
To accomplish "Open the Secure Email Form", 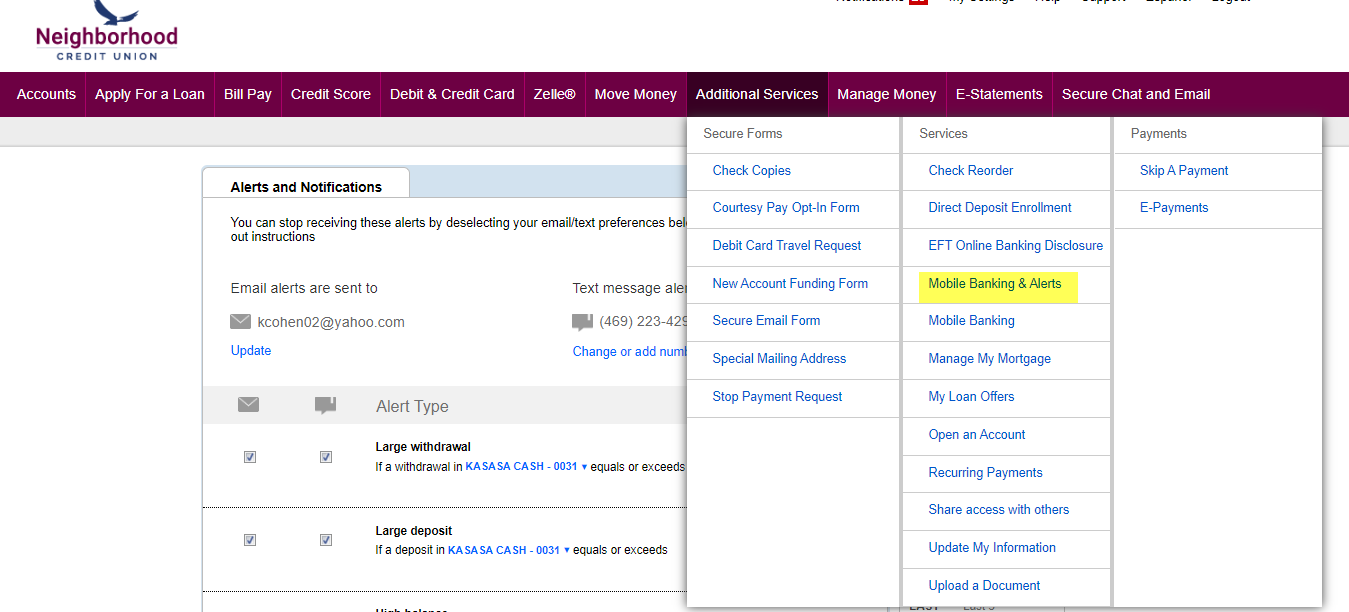I will pyautogui.click(x=766, y=320).
